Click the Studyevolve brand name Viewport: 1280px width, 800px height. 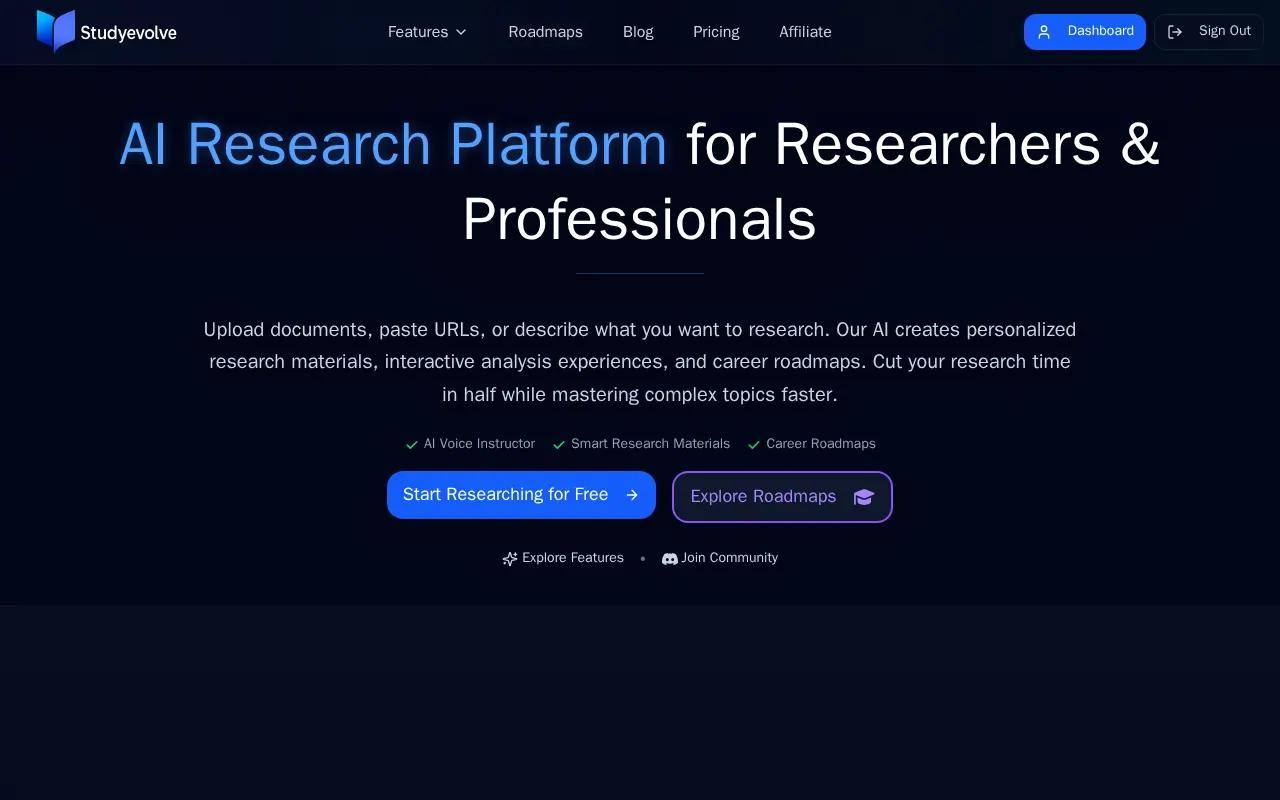(x=128, y=33)
